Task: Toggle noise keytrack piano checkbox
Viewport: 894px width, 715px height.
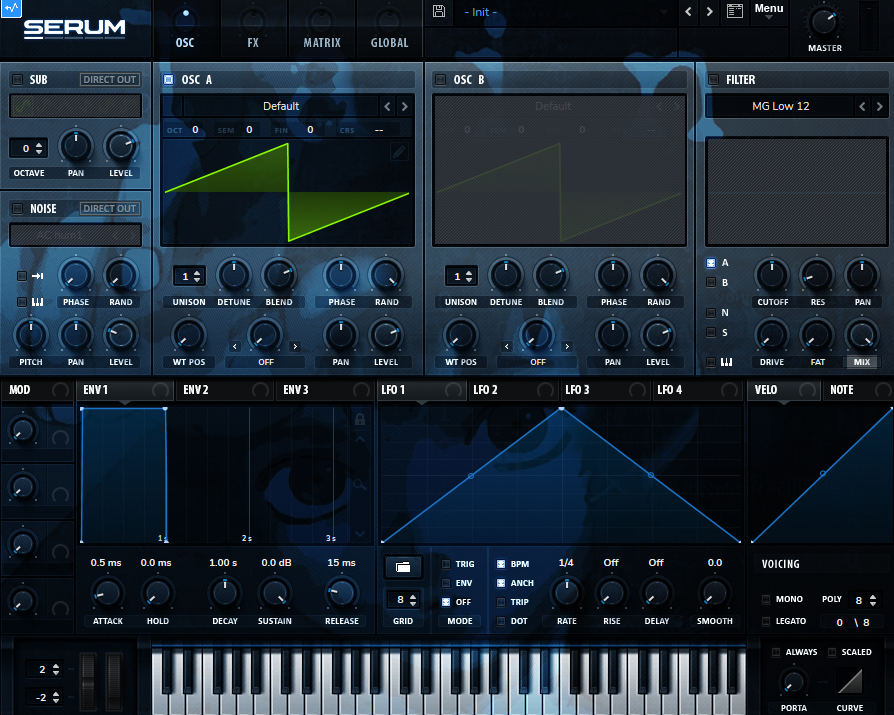Action: [22, 302]
